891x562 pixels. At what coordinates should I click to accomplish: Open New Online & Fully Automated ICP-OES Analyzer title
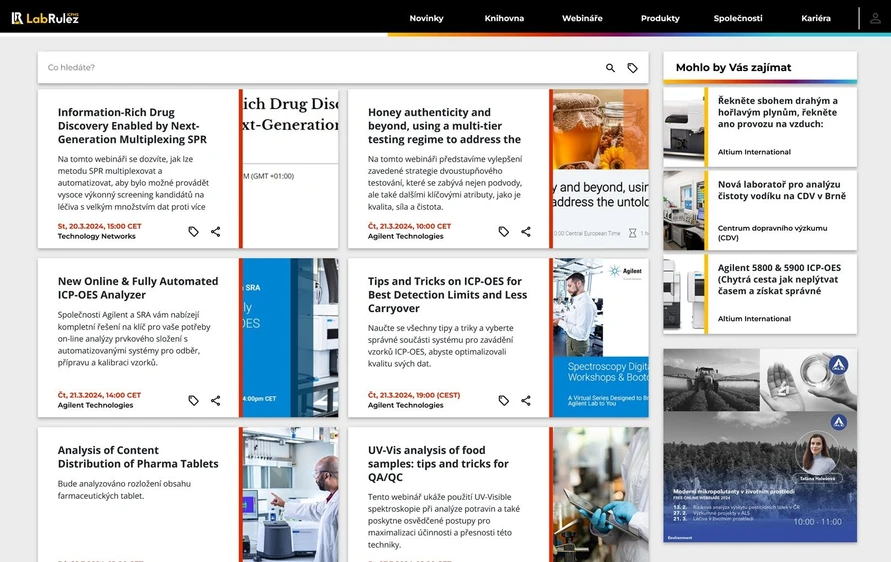[138, 288]
